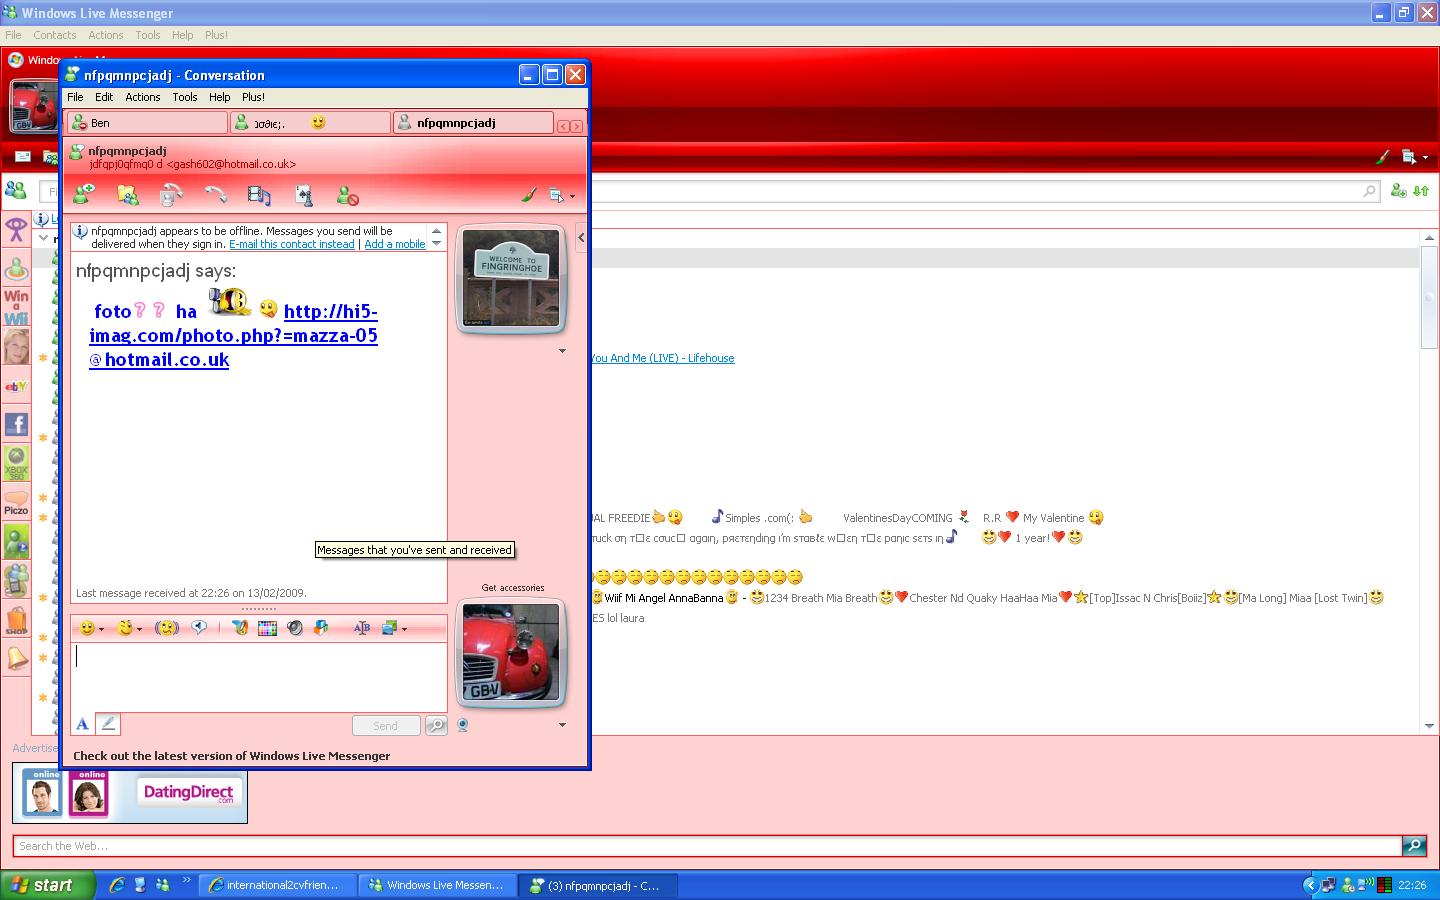Switch to Windows Live Messenger taskbar button
The image size is (1440, 900).
tap(438, 885)
